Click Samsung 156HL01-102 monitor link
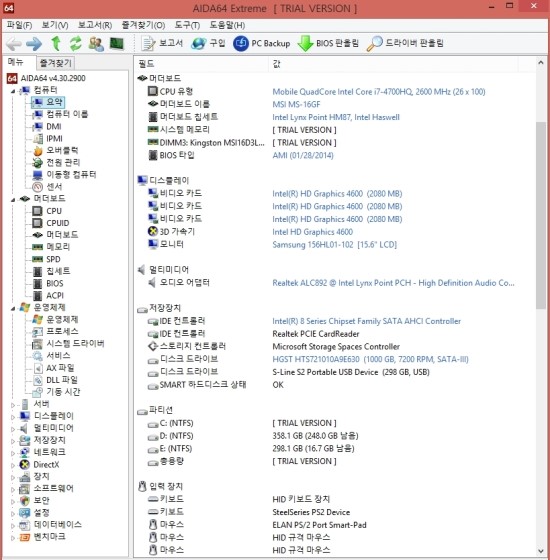Image resolution: width=550 pixels, height=560 pixels. (x=335, y=245)
